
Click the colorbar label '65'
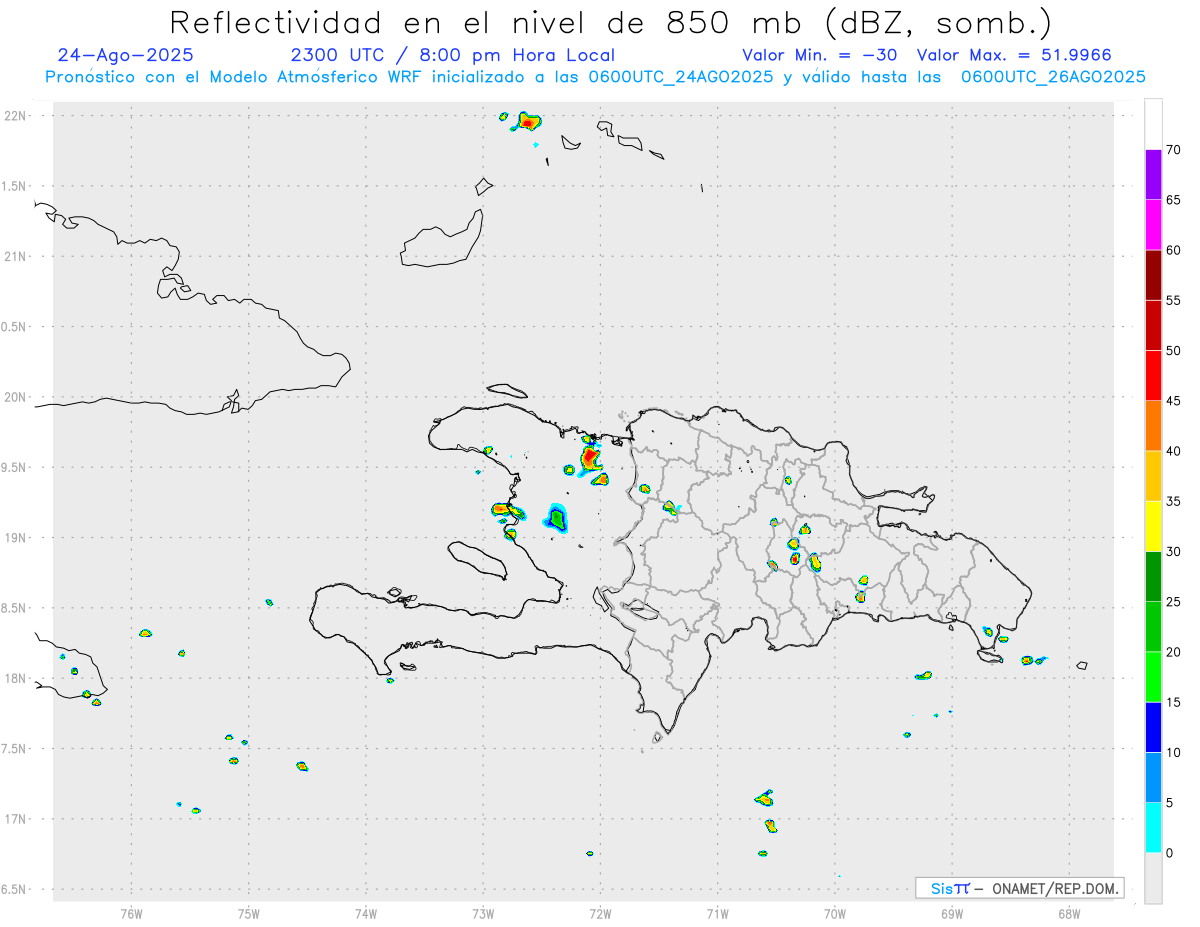[1173, 200]
